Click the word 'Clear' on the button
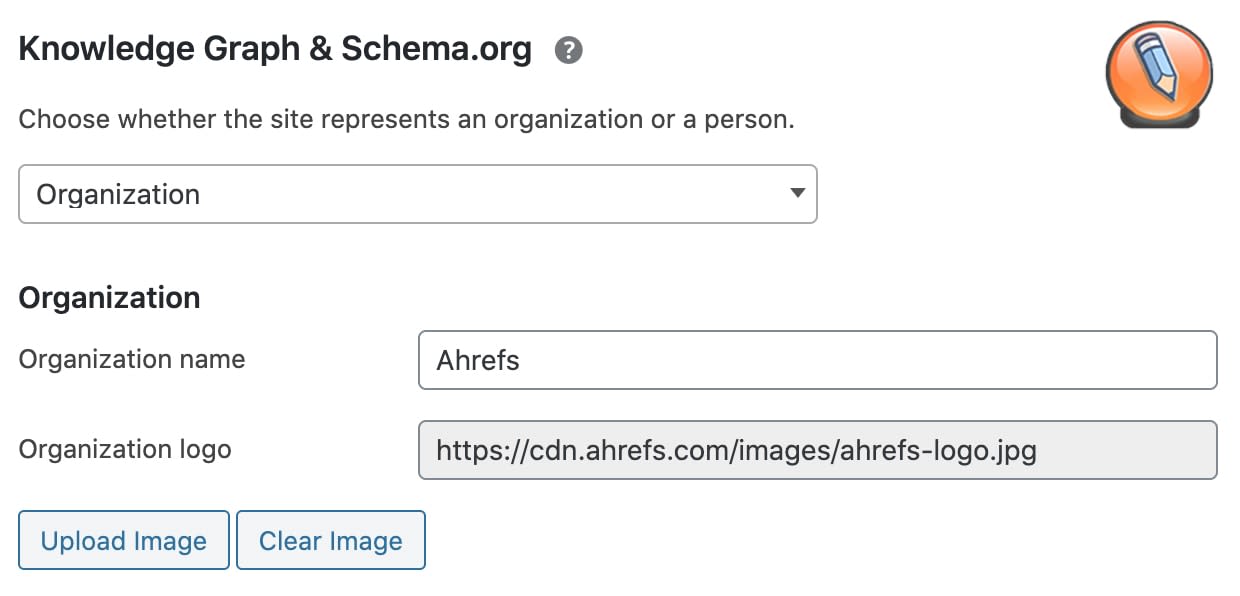The width and height of the screenshot is (1240, 596). [290, 541]
